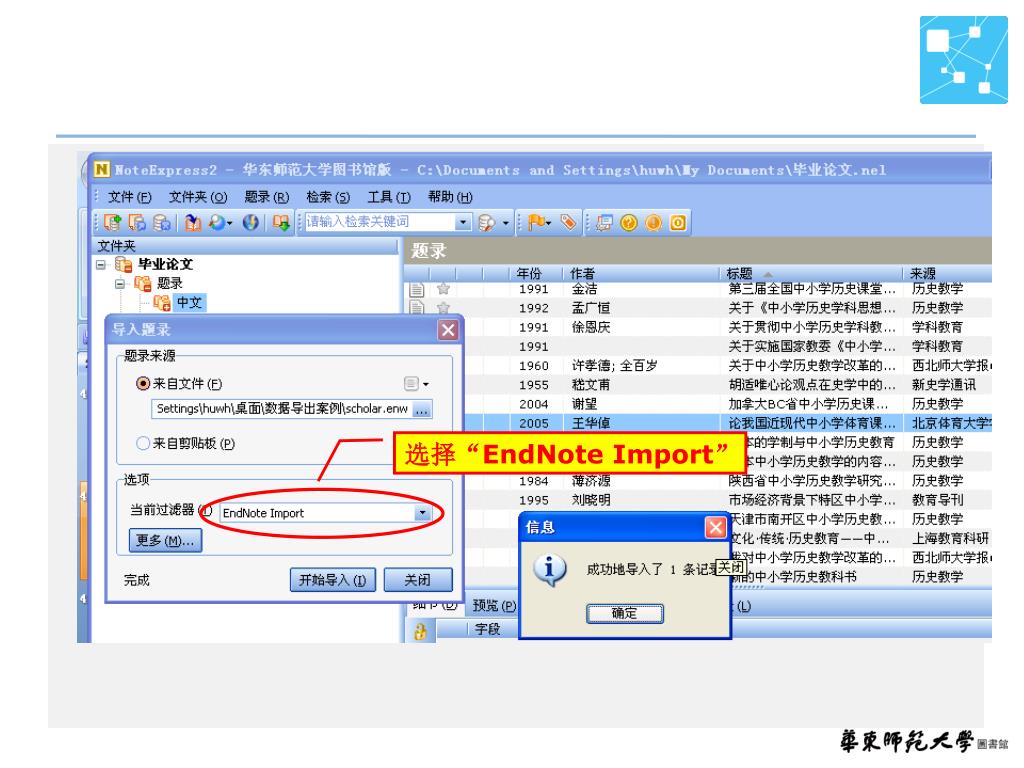Click the options window toolbar icon
This screenshot has height=768, width=1024.
pos(604,223)
